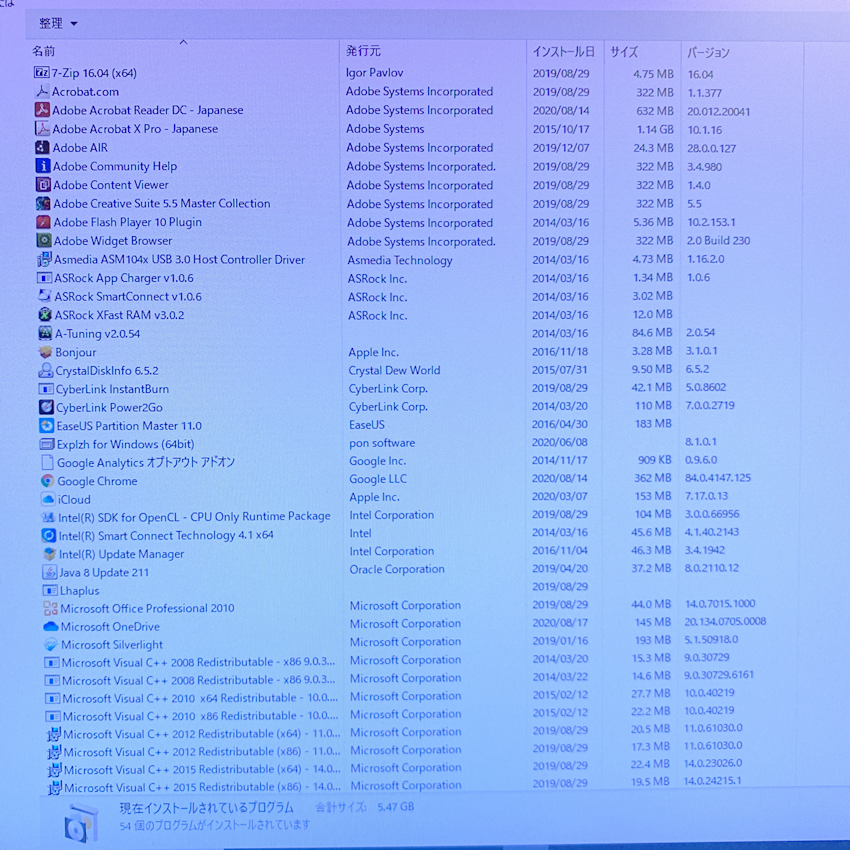The height and width of the screenshot is (850, 850).
Task: Click the publisher Asmedia Technology
Action: click(400, 260)
